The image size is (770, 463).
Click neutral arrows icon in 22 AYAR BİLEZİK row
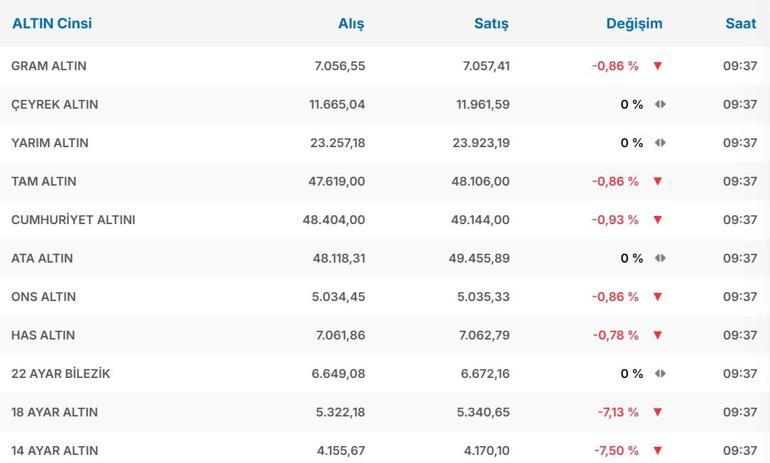(660, 374)
